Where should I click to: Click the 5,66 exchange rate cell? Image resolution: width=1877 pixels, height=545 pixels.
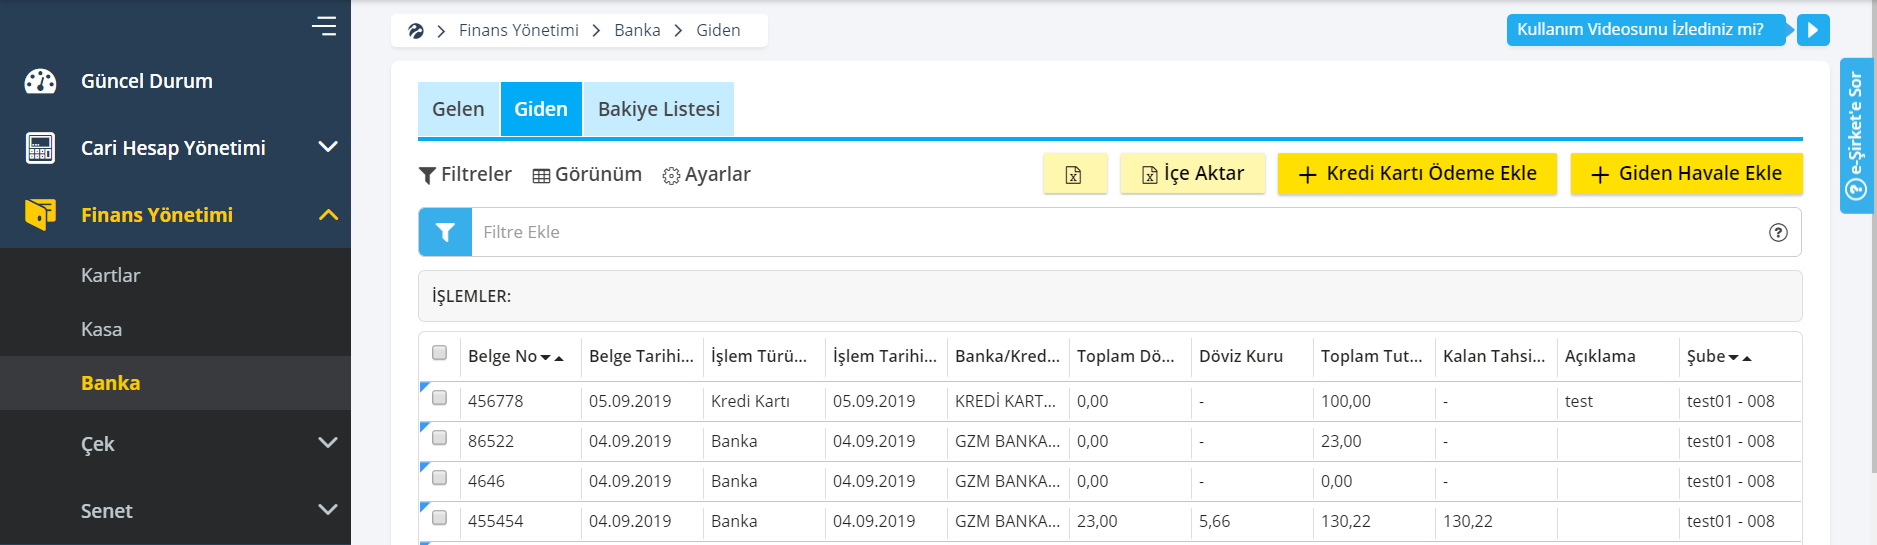click(x=1214, y=521)
